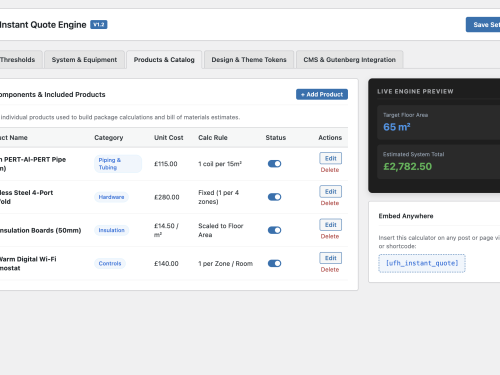Viewport: 500px width, 375px height.
Task: Click the Unit Cost column header
Action: tap(169, 138)
